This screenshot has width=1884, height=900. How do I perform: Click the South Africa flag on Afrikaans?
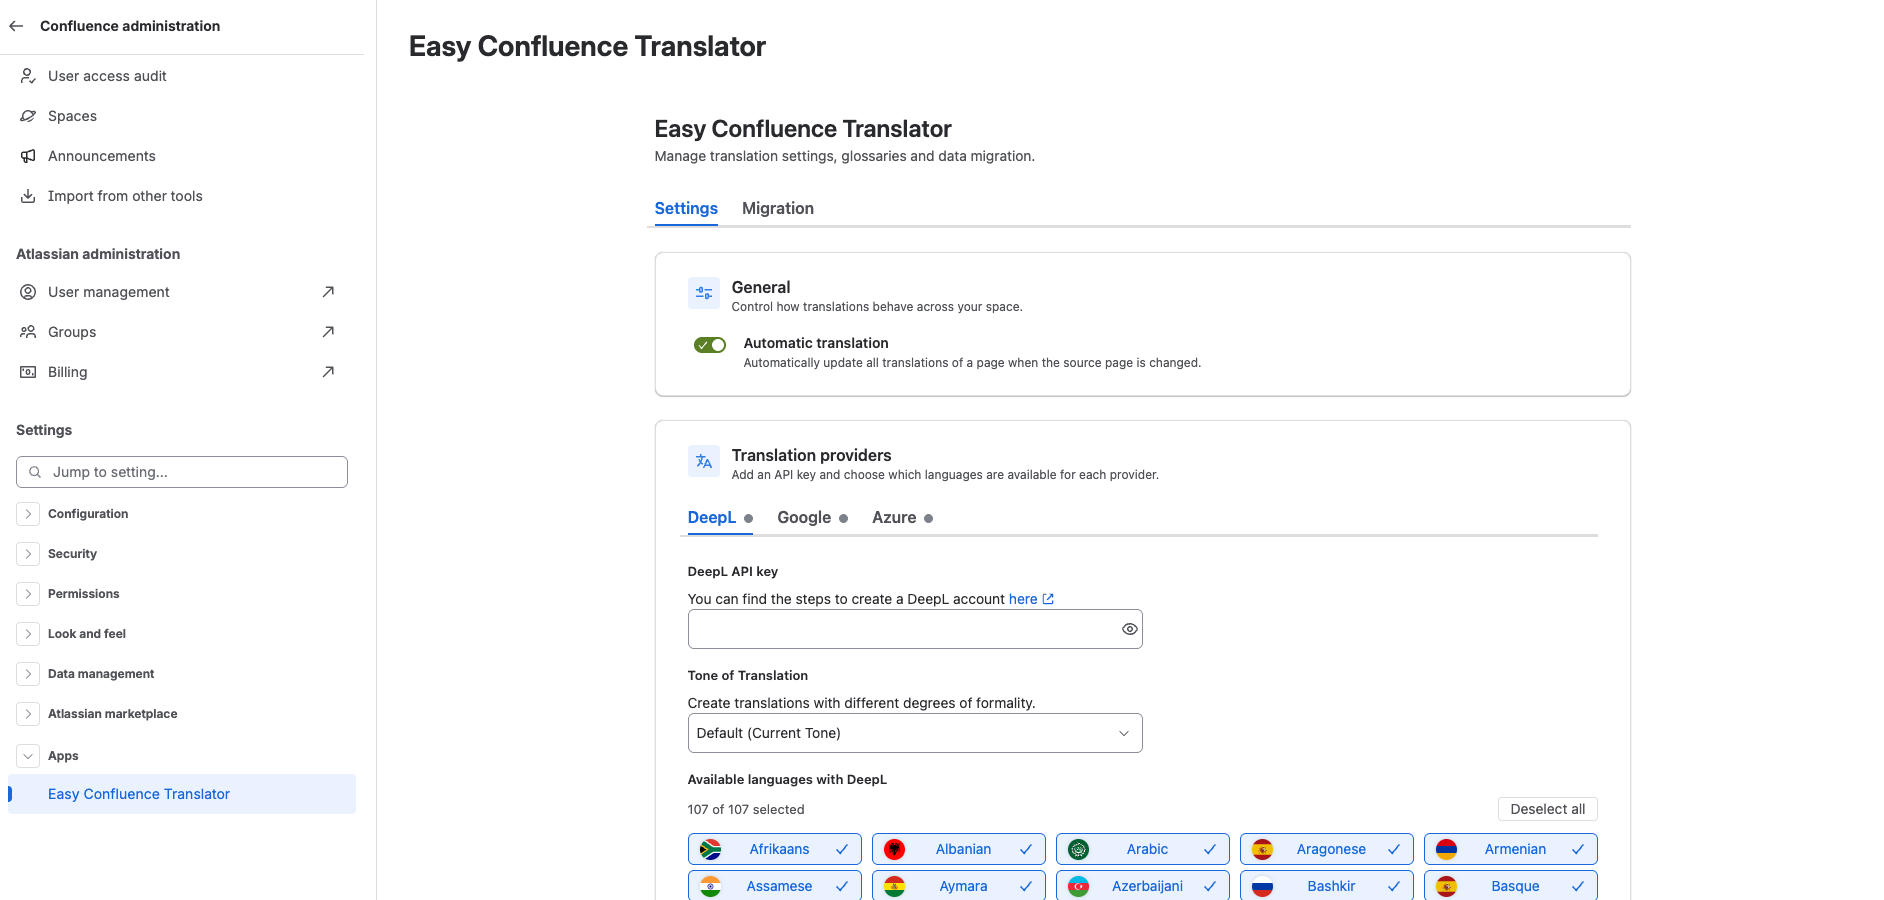711,849
